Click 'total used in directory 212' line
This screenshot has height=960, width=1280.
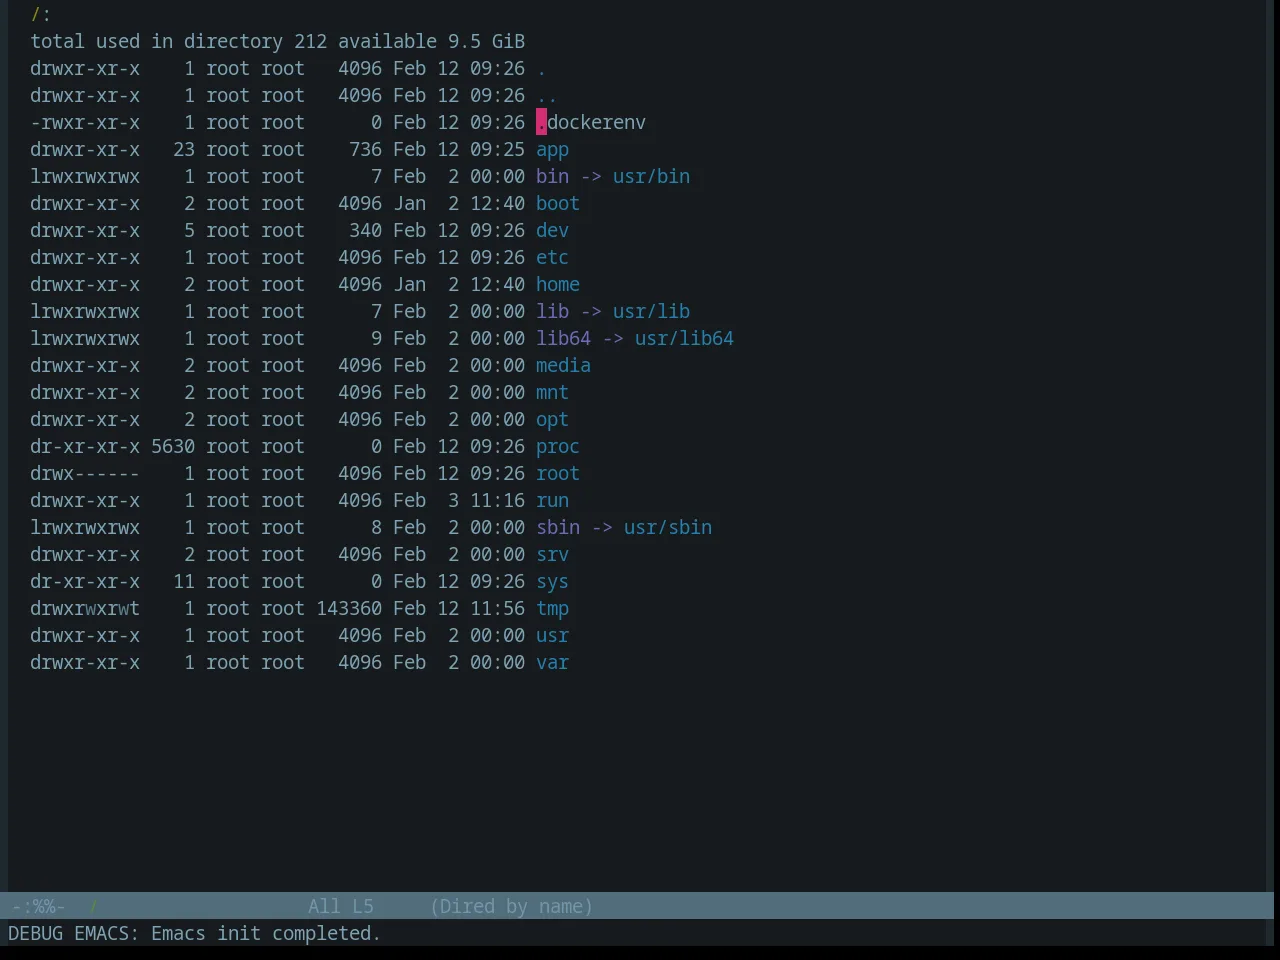[x=178, y=42]
